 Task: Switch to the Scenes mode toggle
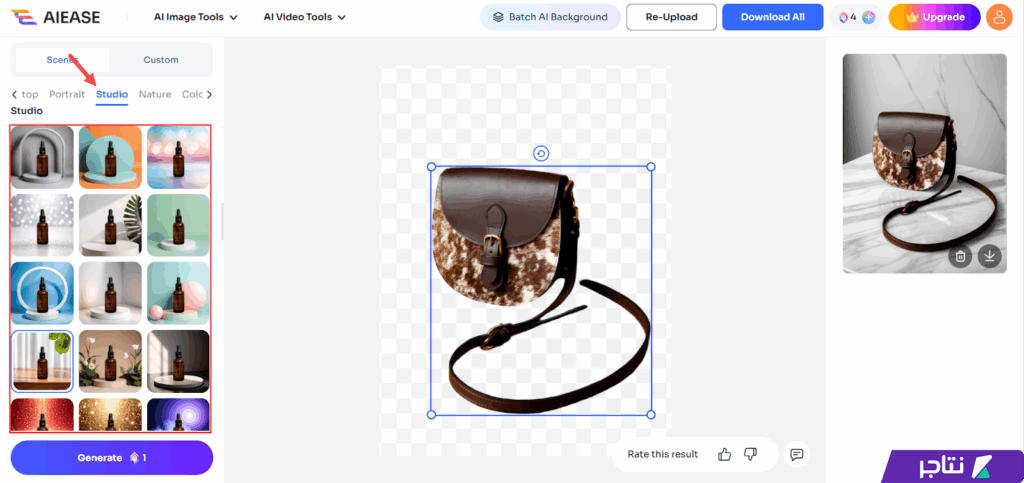62,60
